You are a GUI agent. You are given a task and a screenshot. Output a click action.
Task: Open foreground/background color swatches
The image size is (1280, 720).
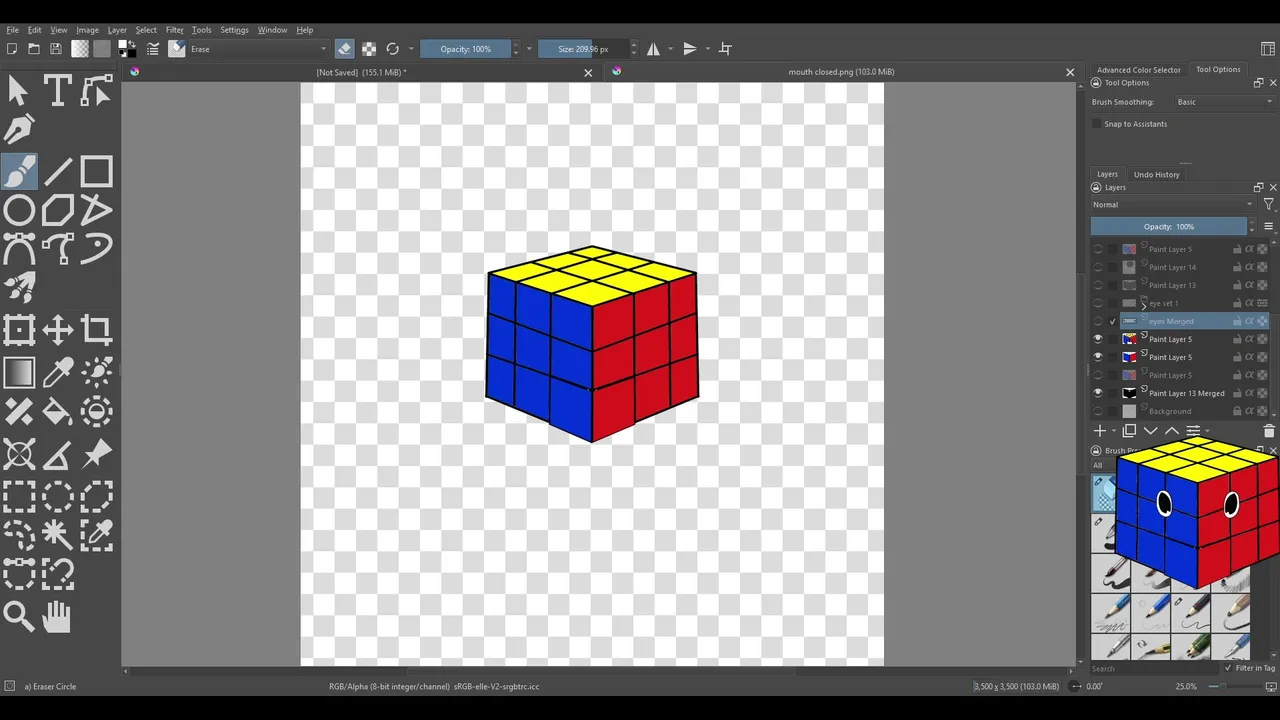pos(127,49)
